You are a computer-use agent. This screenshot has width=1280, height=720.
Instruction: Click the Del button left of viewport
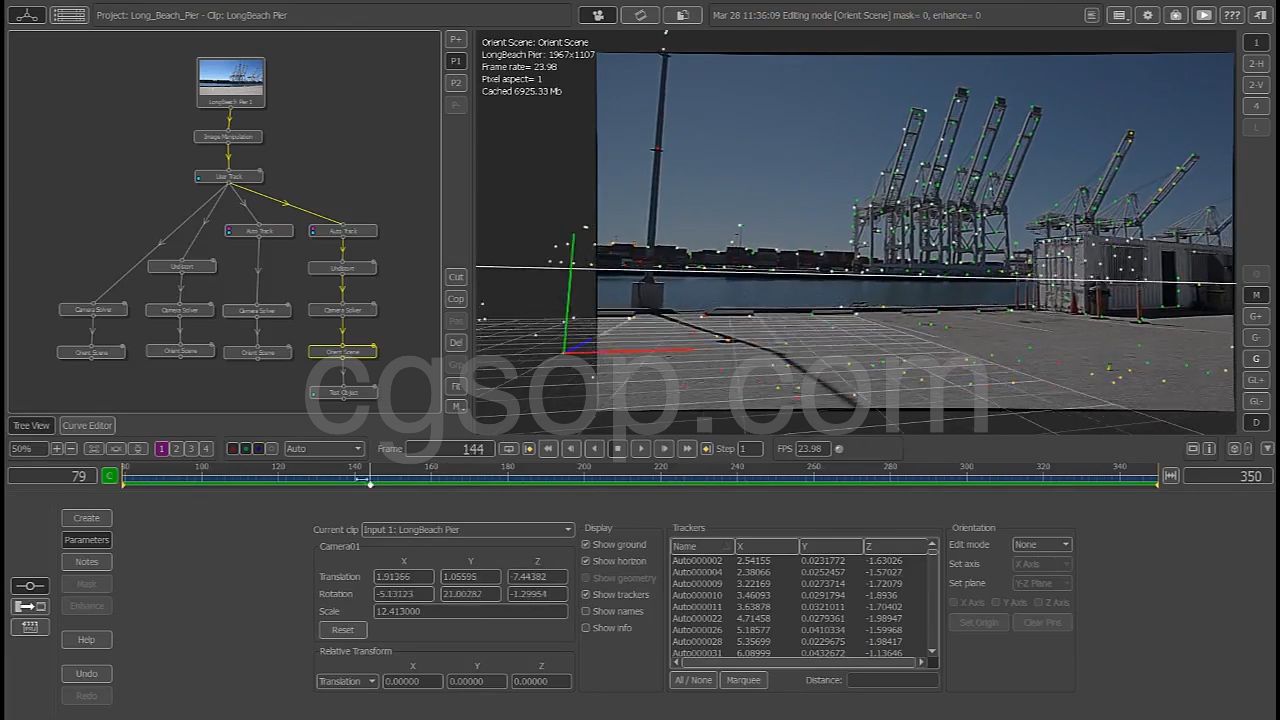click(x=456, y=342)
